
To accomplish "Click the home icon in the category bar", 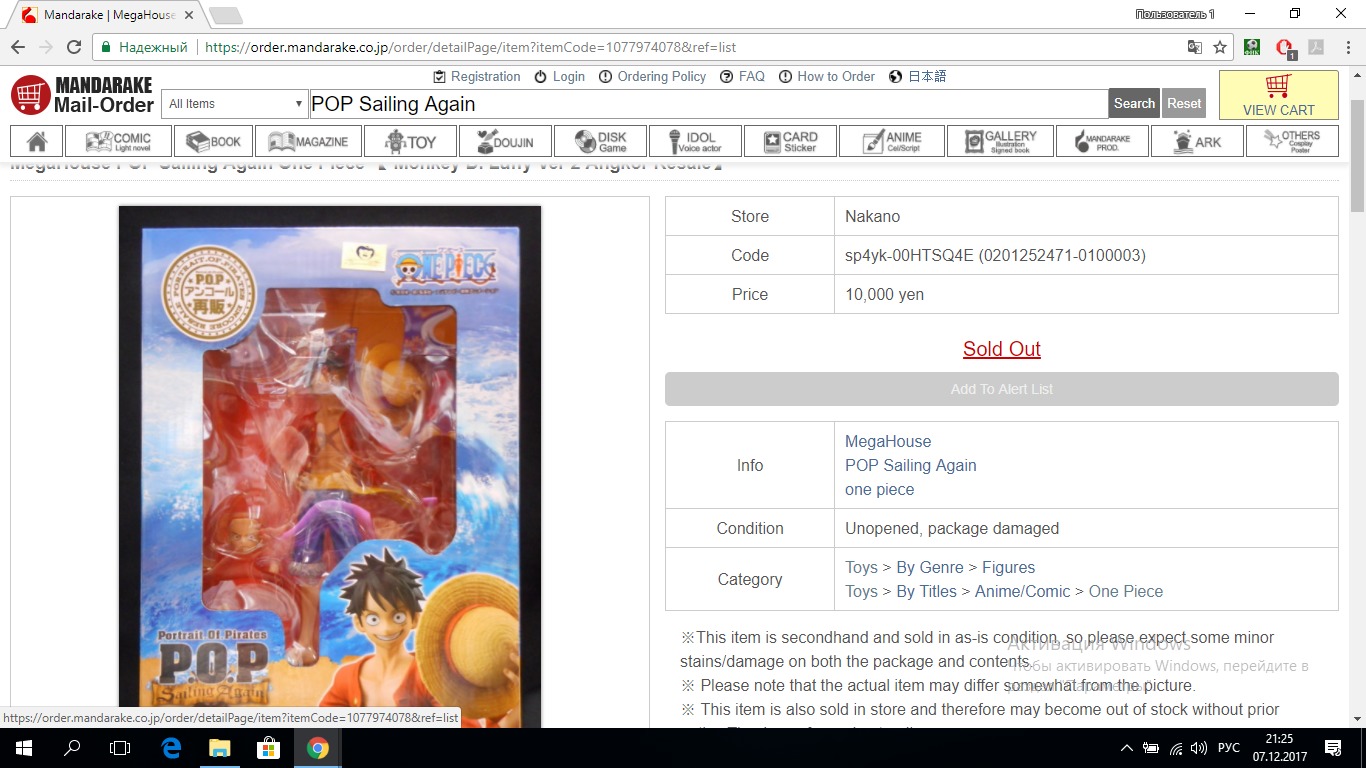I will point(37,141).
